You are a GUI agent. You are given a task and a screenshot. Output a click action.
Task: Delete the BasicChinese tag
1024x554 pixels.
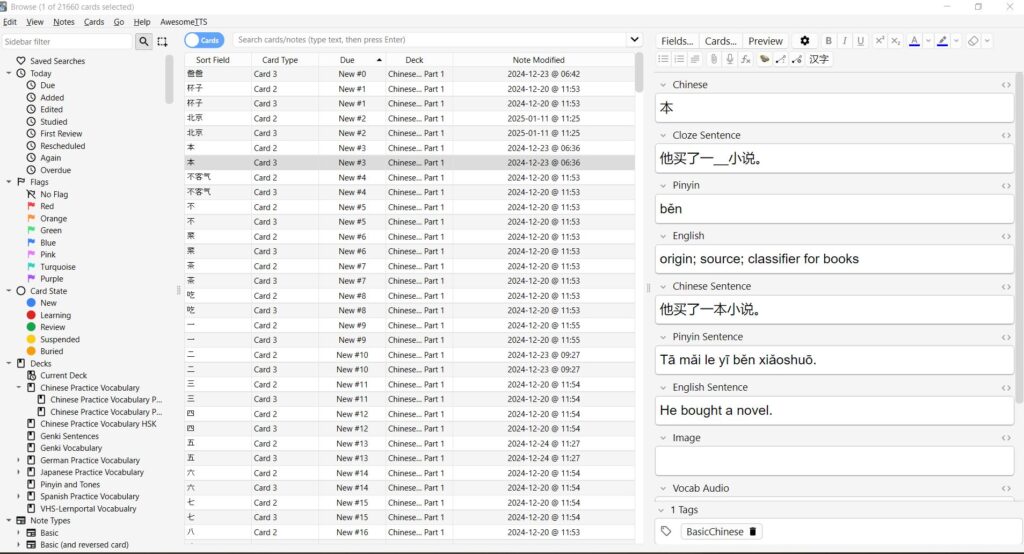(x=752, y=531)
